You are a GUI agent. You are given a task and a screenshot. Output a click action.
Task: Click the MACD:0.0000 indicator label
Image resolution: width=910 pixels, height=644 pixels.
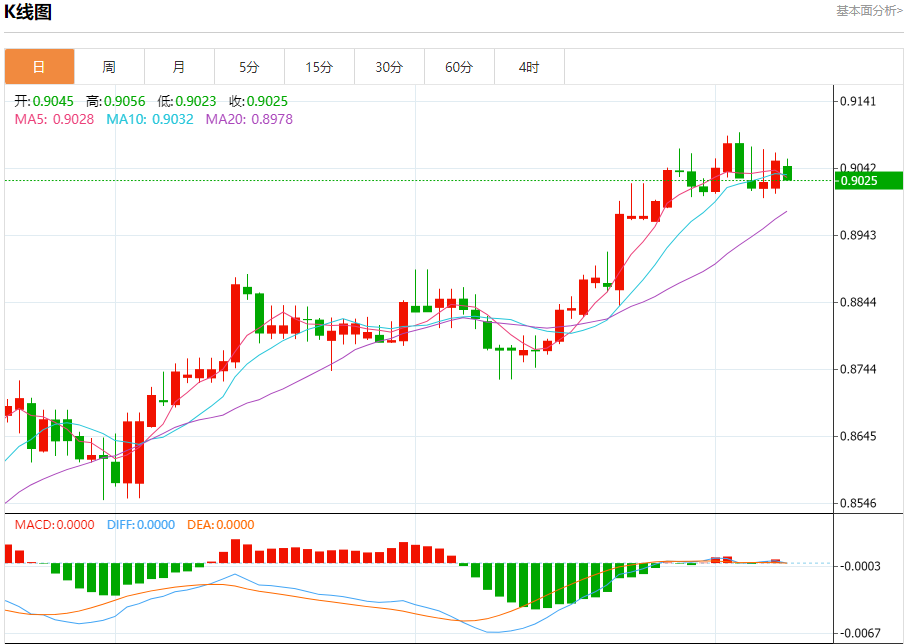coord(55,524)
